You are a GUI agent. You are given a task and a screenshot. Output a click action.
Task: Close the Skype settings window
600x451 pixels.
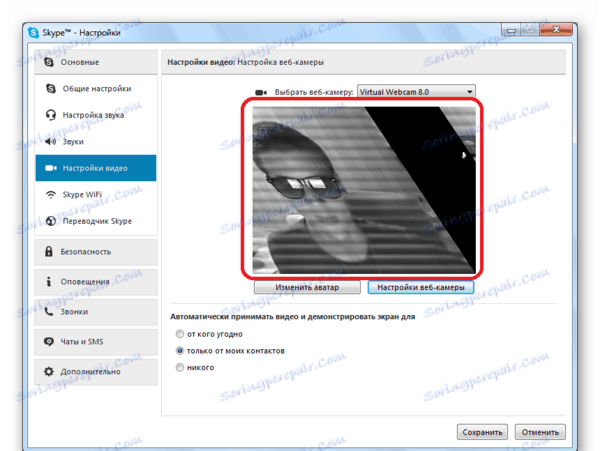click(556, 29)
